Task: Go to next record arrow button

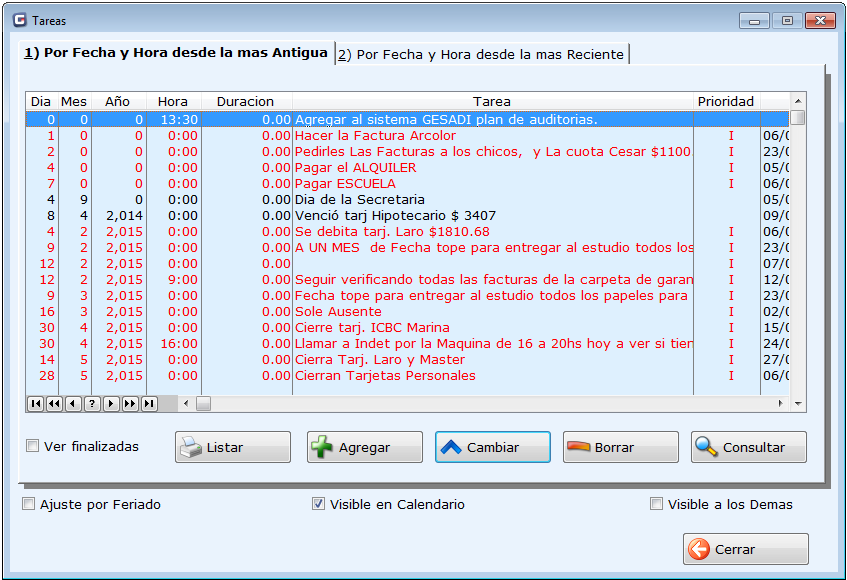Action: tap(110, 403)
